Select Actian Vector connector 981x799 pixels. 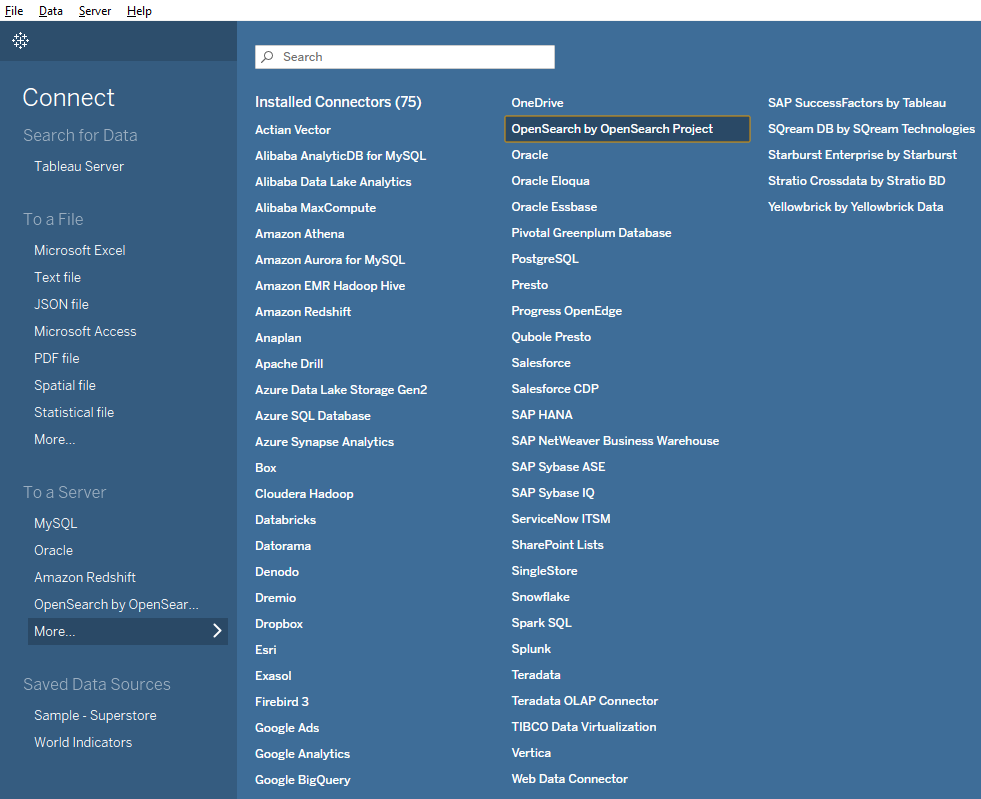click(x=293, y=130)
